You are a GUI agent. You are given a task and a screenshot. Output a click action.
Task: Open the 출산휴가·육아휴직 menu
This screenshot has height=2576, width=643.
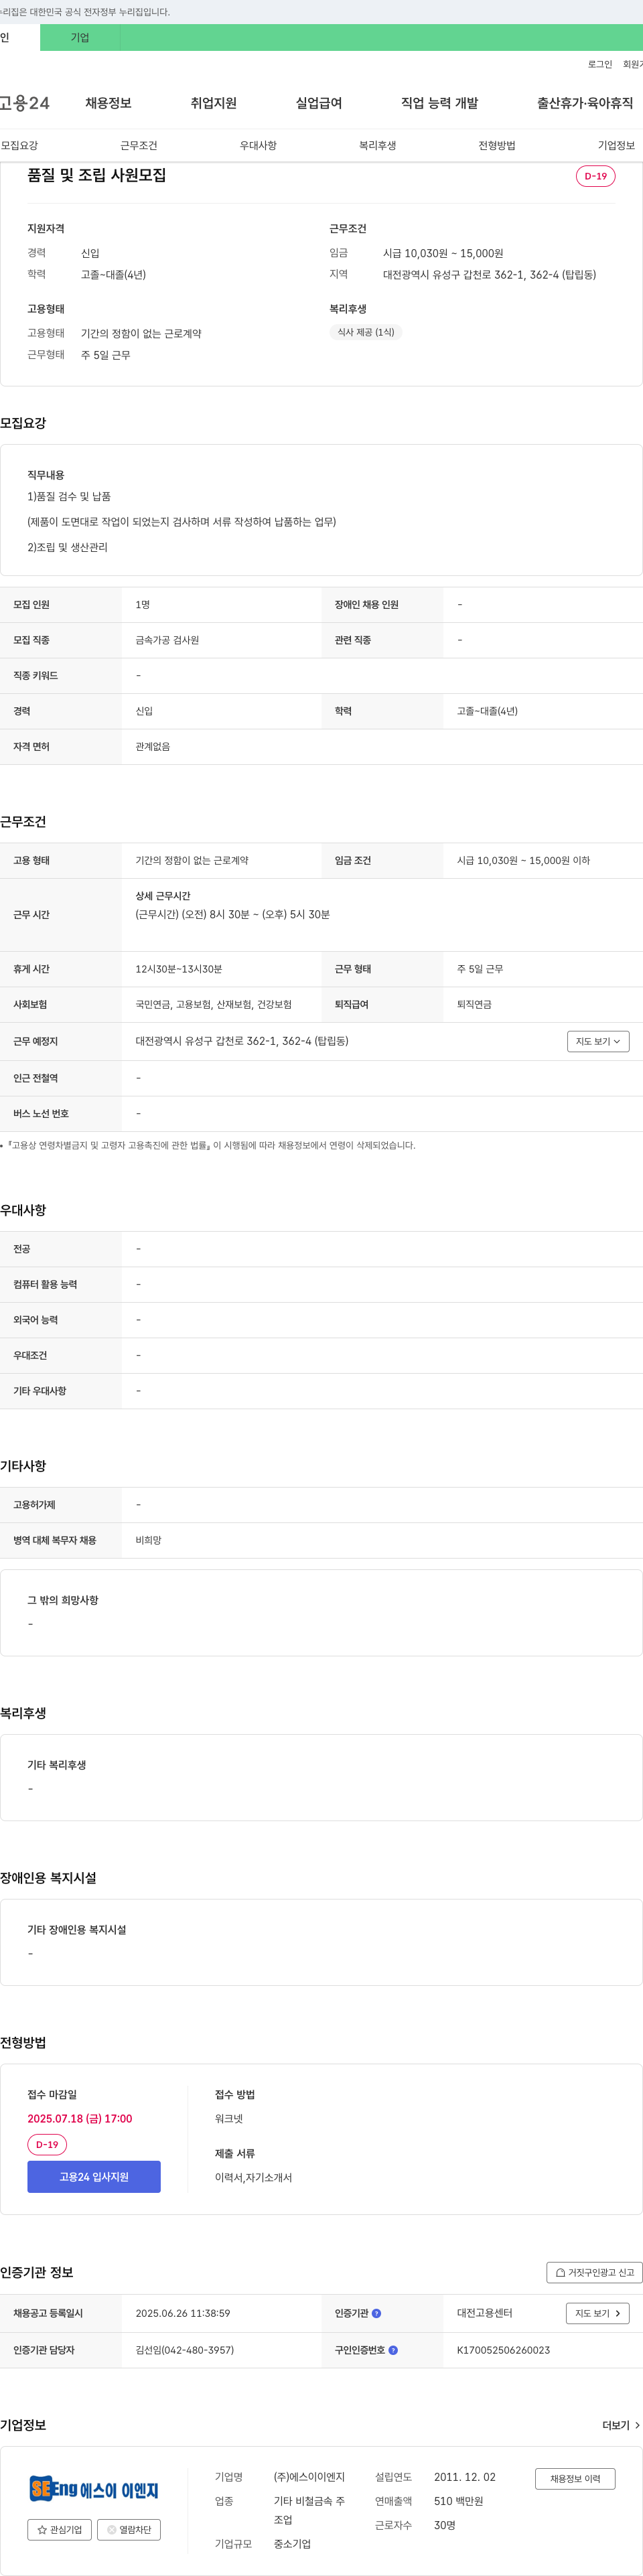(585, 103)
